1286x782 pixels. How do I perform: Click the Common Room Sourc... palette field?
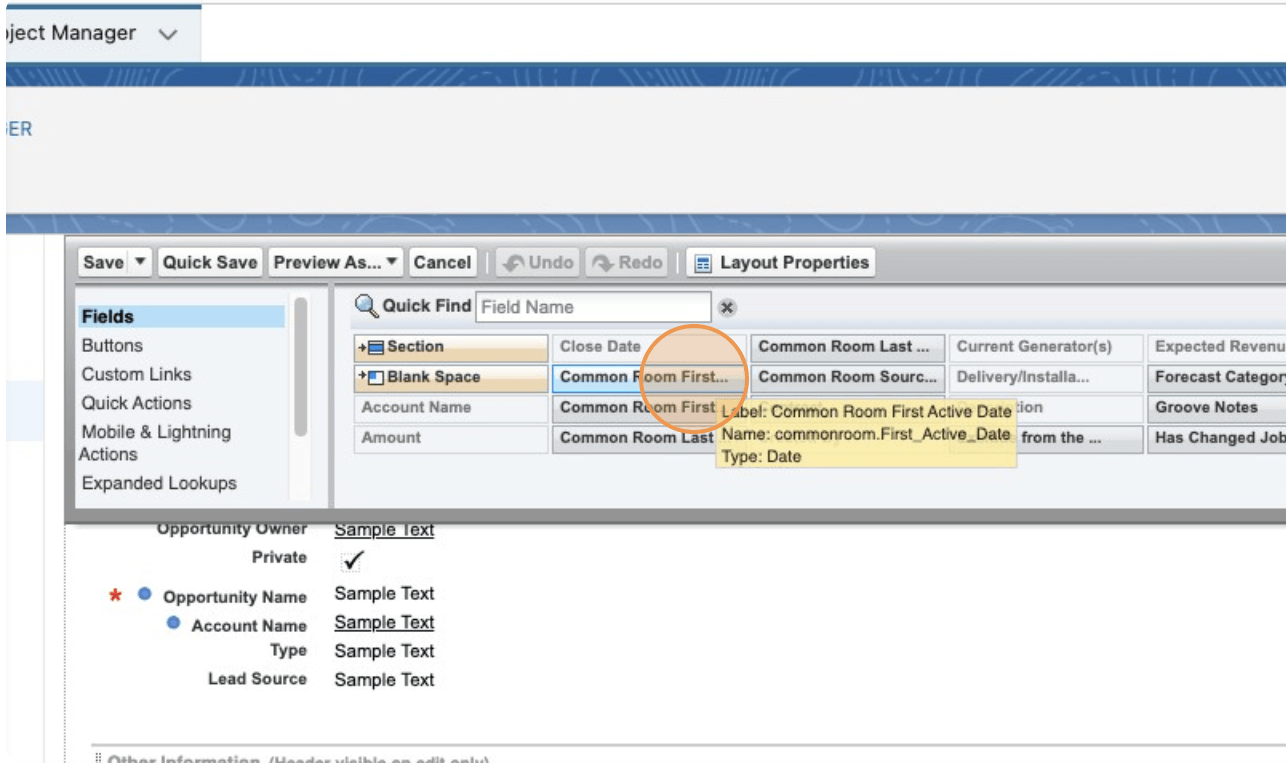click(847, 377)
